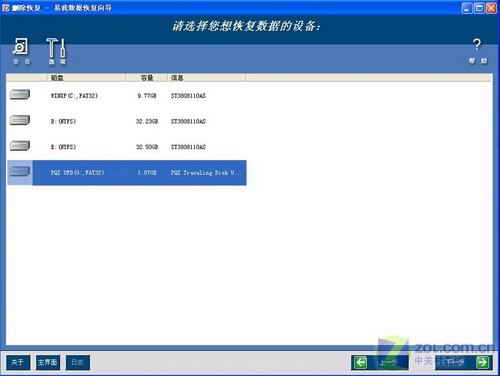Select the "PQI USB (H:, FAT32)" entry
The image size is (500, 376).
pos(77,173)
